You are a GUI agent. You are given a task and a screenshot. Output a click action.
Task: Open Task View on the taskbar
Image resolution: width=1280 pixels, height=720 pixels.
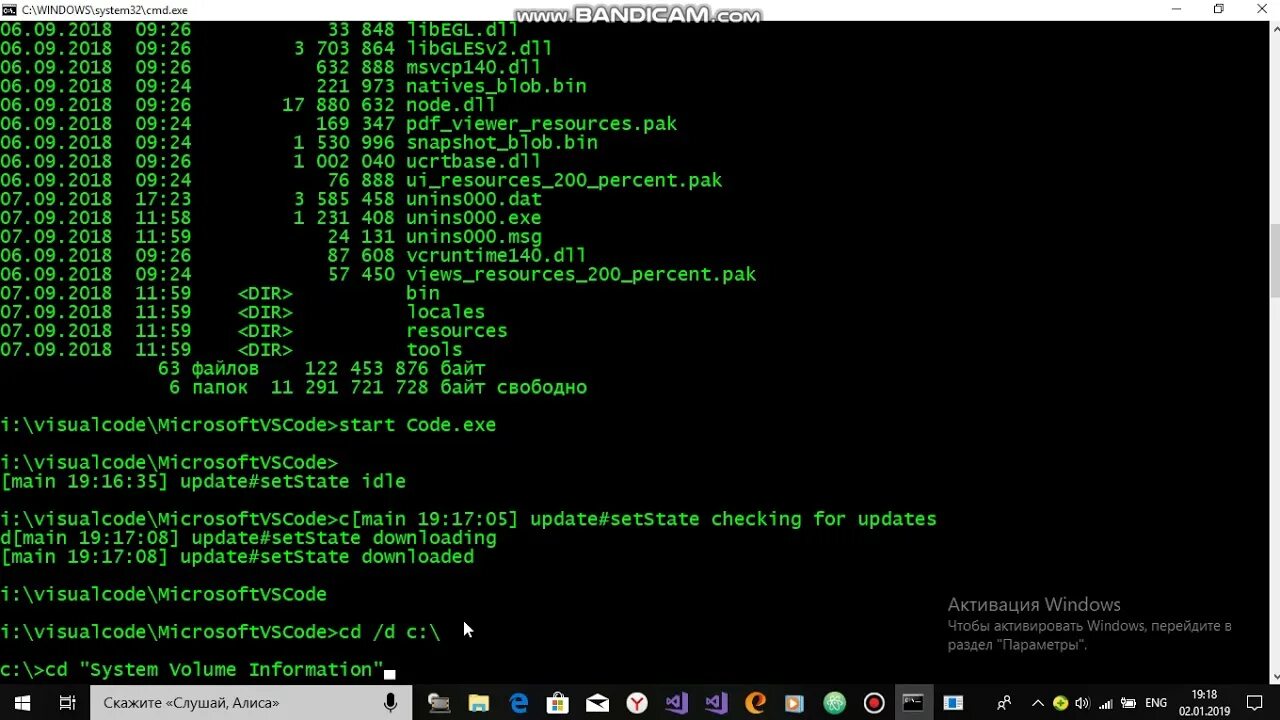[67, 703]
